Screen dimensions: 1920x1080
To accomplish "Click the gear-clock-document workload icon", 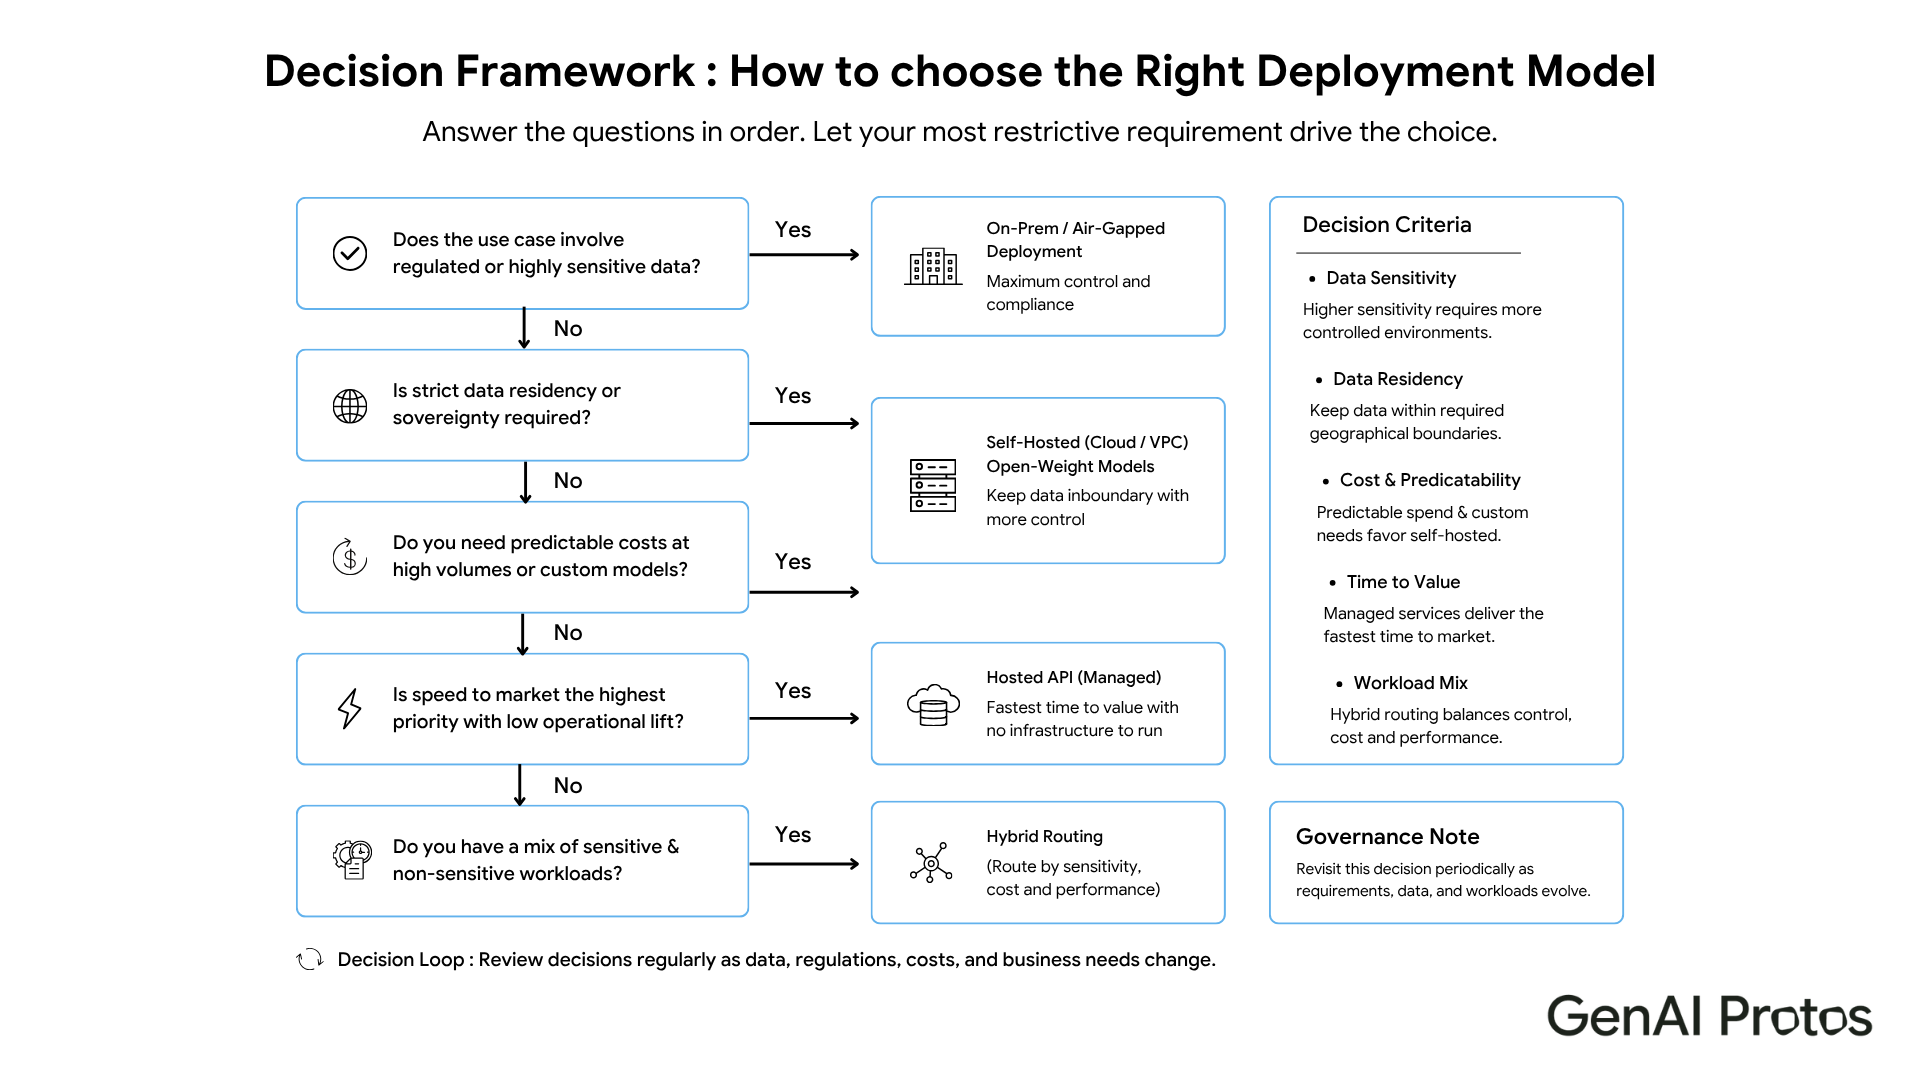I will [352, 860].
